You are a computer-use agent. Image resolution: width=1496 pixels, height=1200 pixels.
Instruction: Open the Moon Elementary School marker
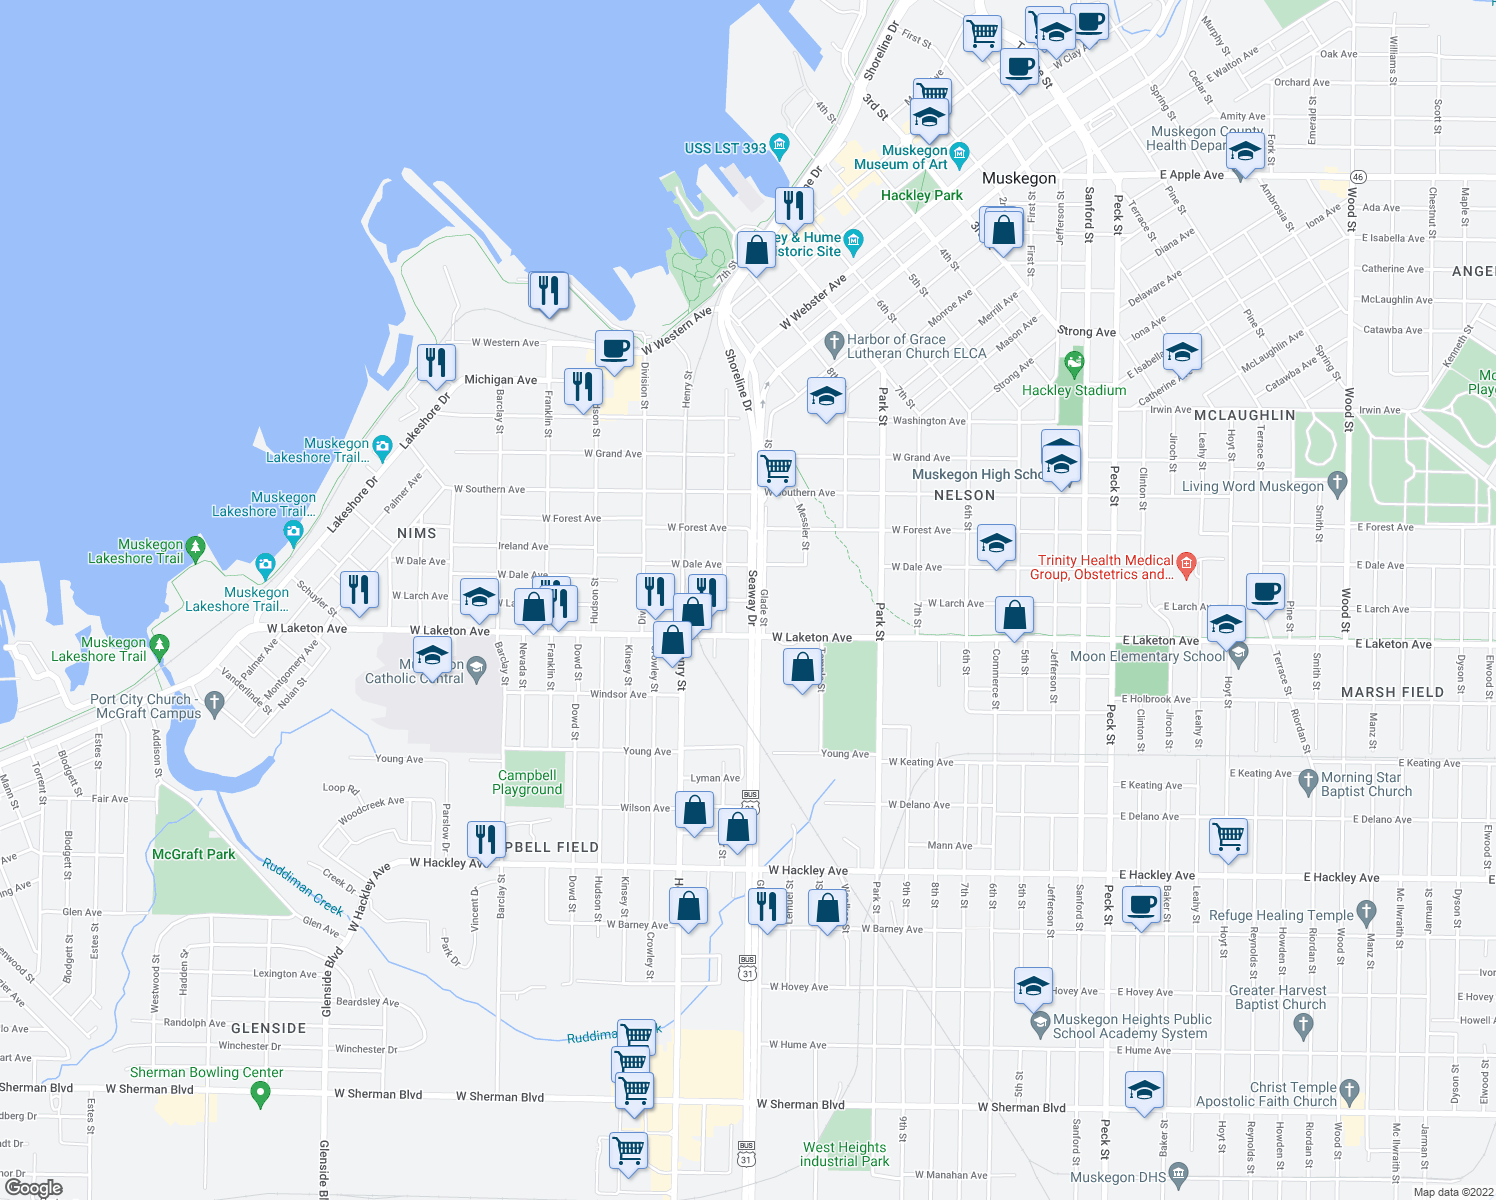click(1239, 654)
